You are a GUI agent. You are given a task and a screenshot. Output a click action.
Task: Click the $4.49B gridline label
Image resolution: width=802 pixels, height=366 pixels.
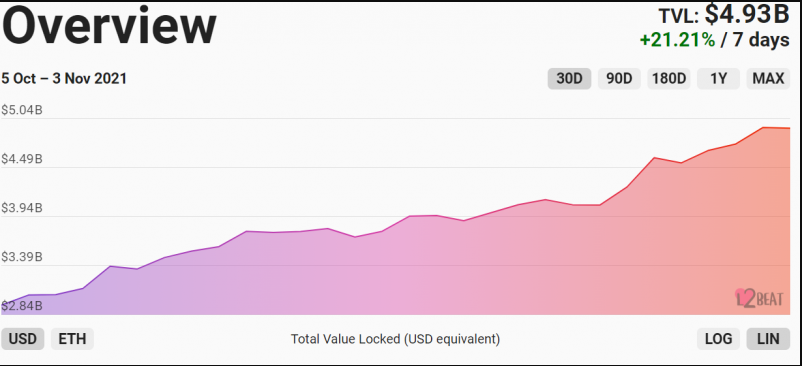tap(21, 159)
